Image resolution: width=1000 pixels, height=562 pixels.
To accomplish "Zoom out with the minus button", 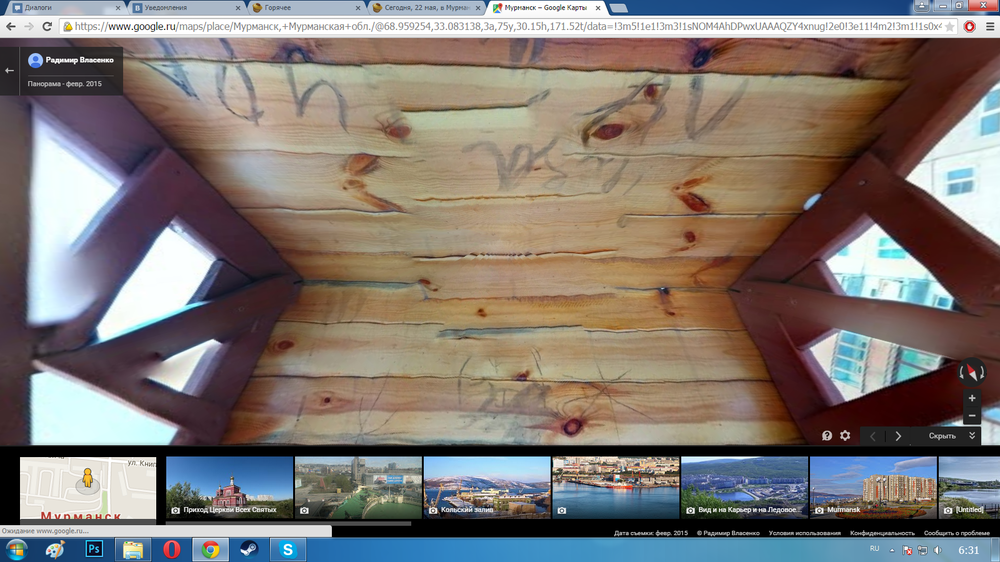I will coord(972,415).
